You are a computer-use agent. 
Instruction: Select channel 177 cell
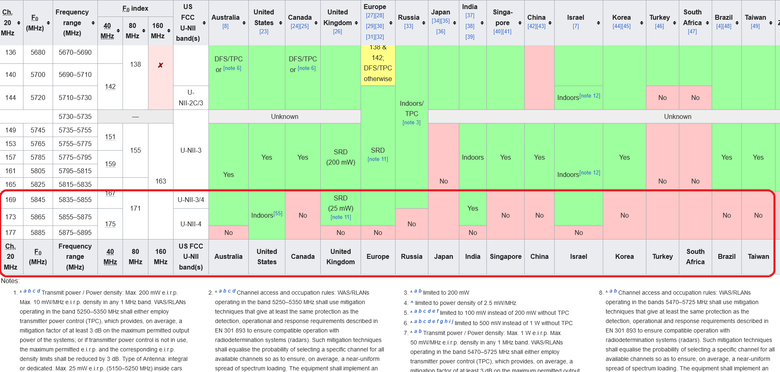point(11,232)
